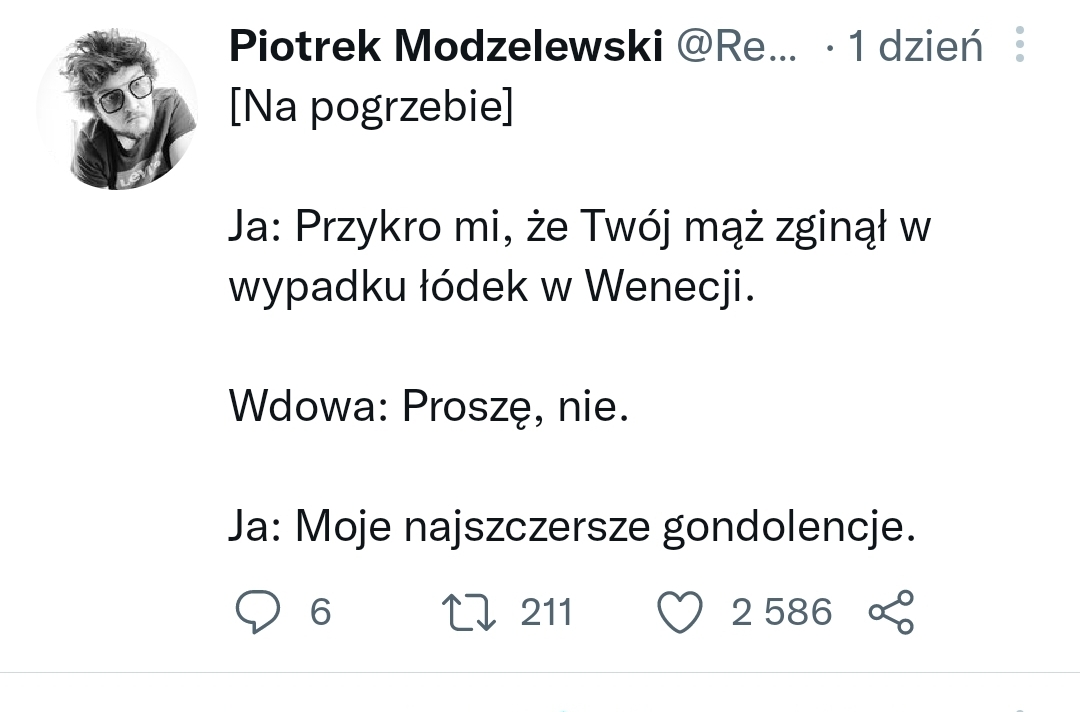Tap the share icon
Screen dimensions: 1080x712
(892, 611)
